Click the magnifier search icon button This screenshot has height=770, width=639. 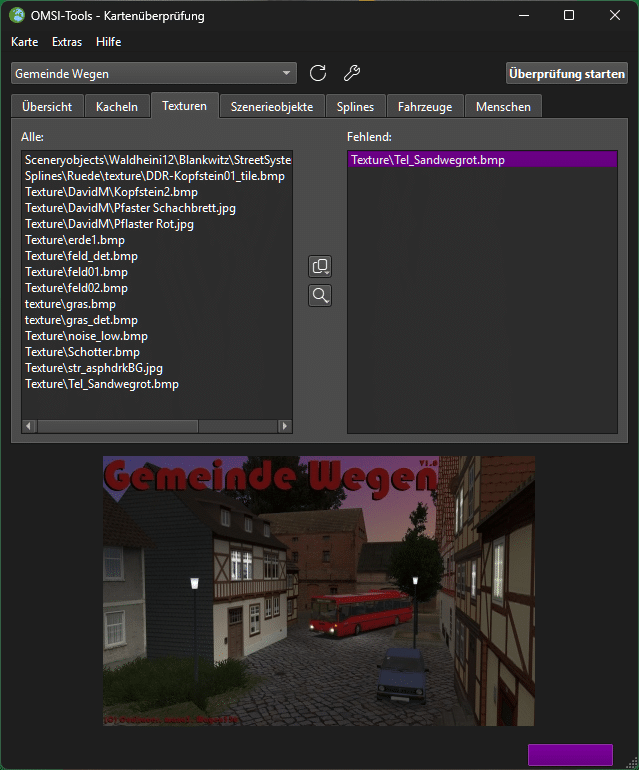[320, 296]
